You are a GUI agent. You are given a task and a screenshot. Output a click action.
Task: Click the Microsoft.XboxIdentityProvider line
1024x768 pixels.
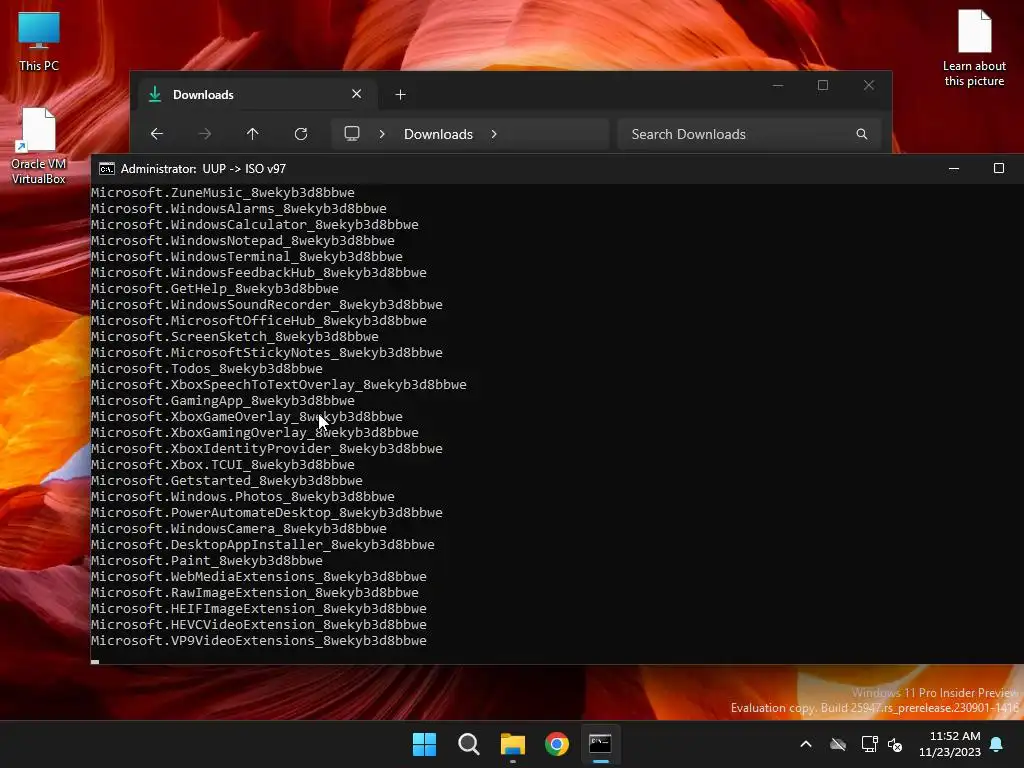click(x=266, y=449)
